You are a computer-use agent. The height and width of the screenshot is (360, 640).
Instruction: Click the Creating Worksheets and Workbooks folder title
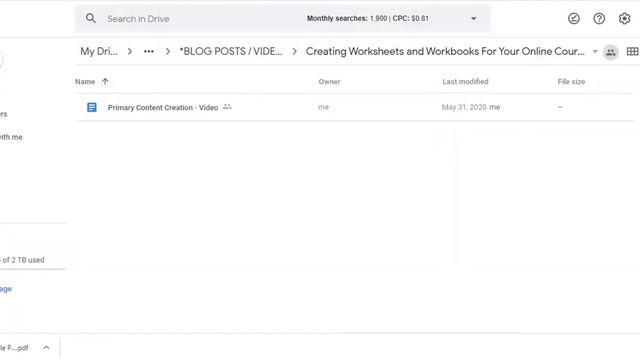(x=445, y=51)
